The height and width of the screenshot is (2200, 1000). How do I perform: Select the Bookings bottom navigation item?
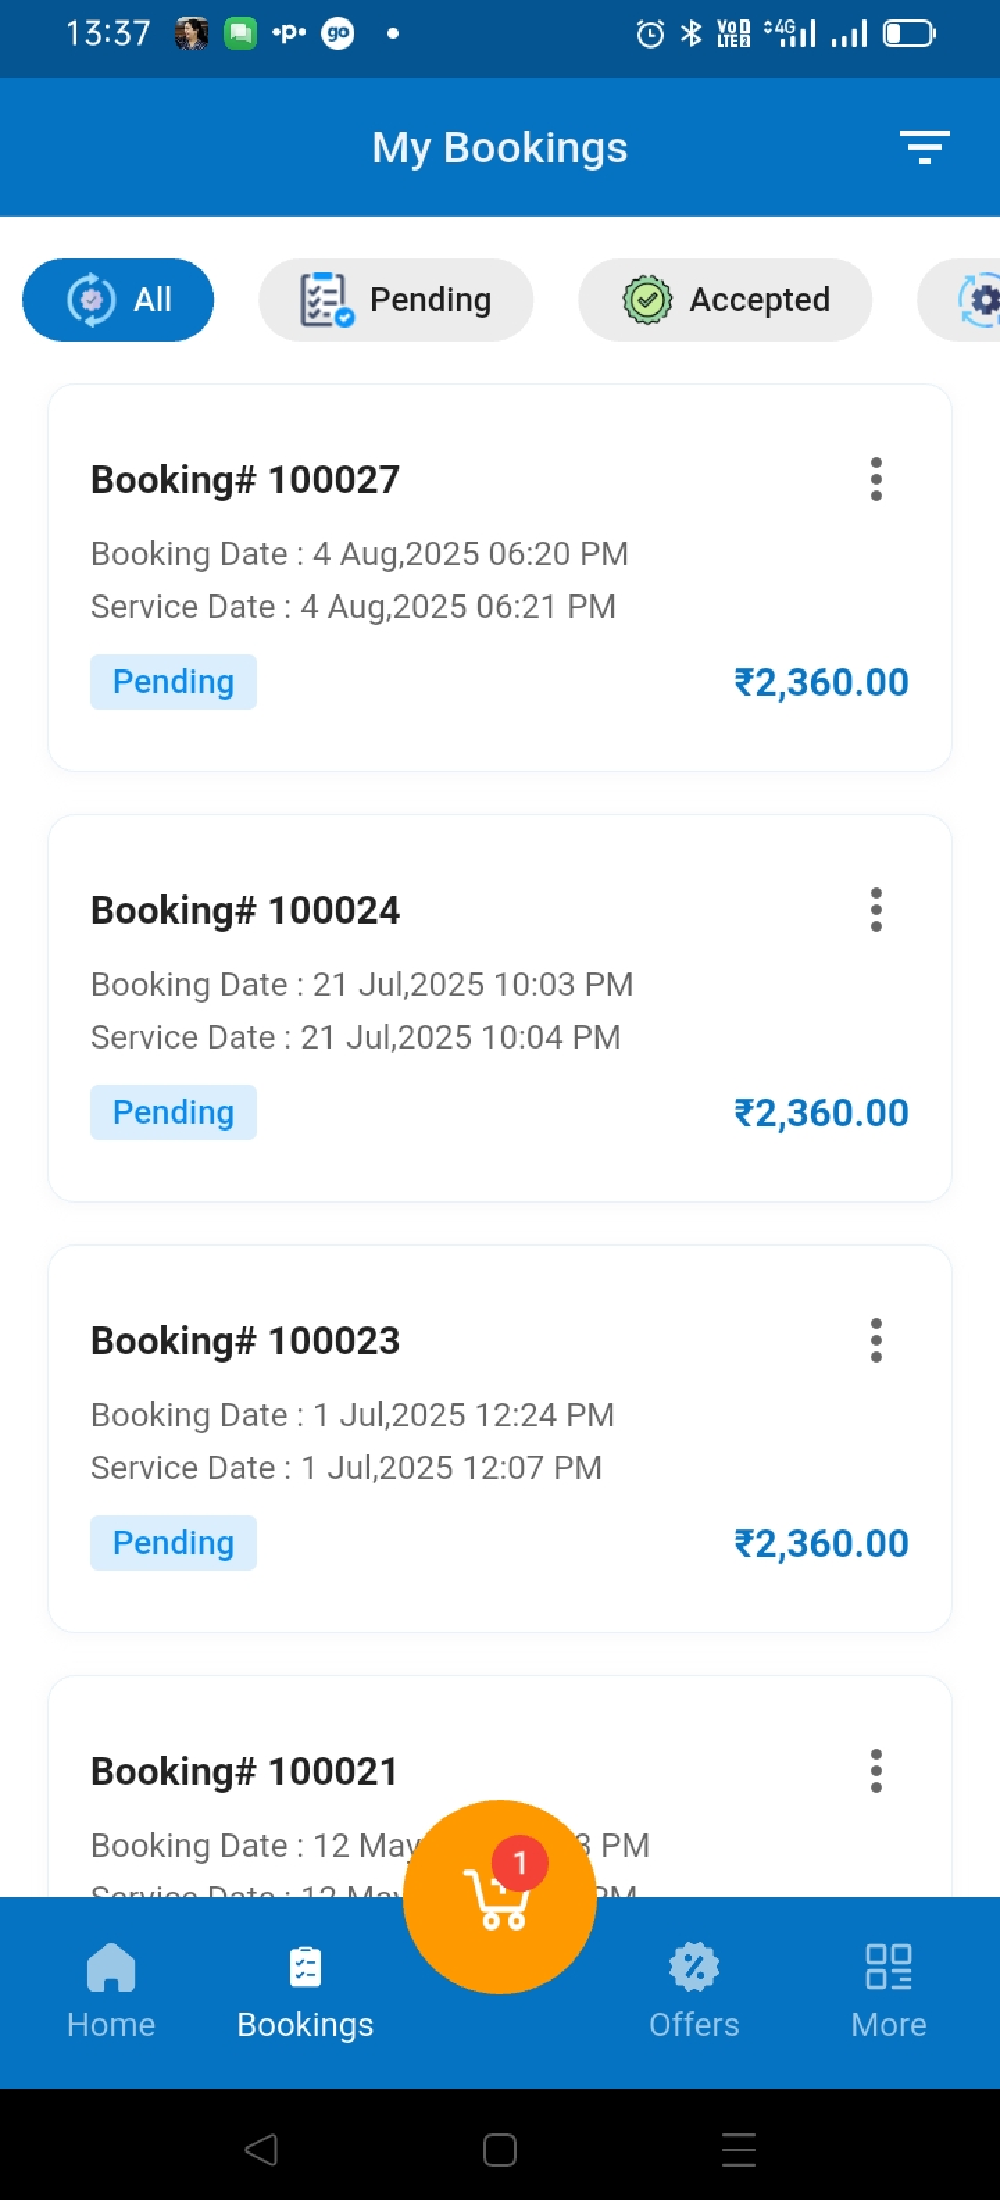pos(305,1990)
